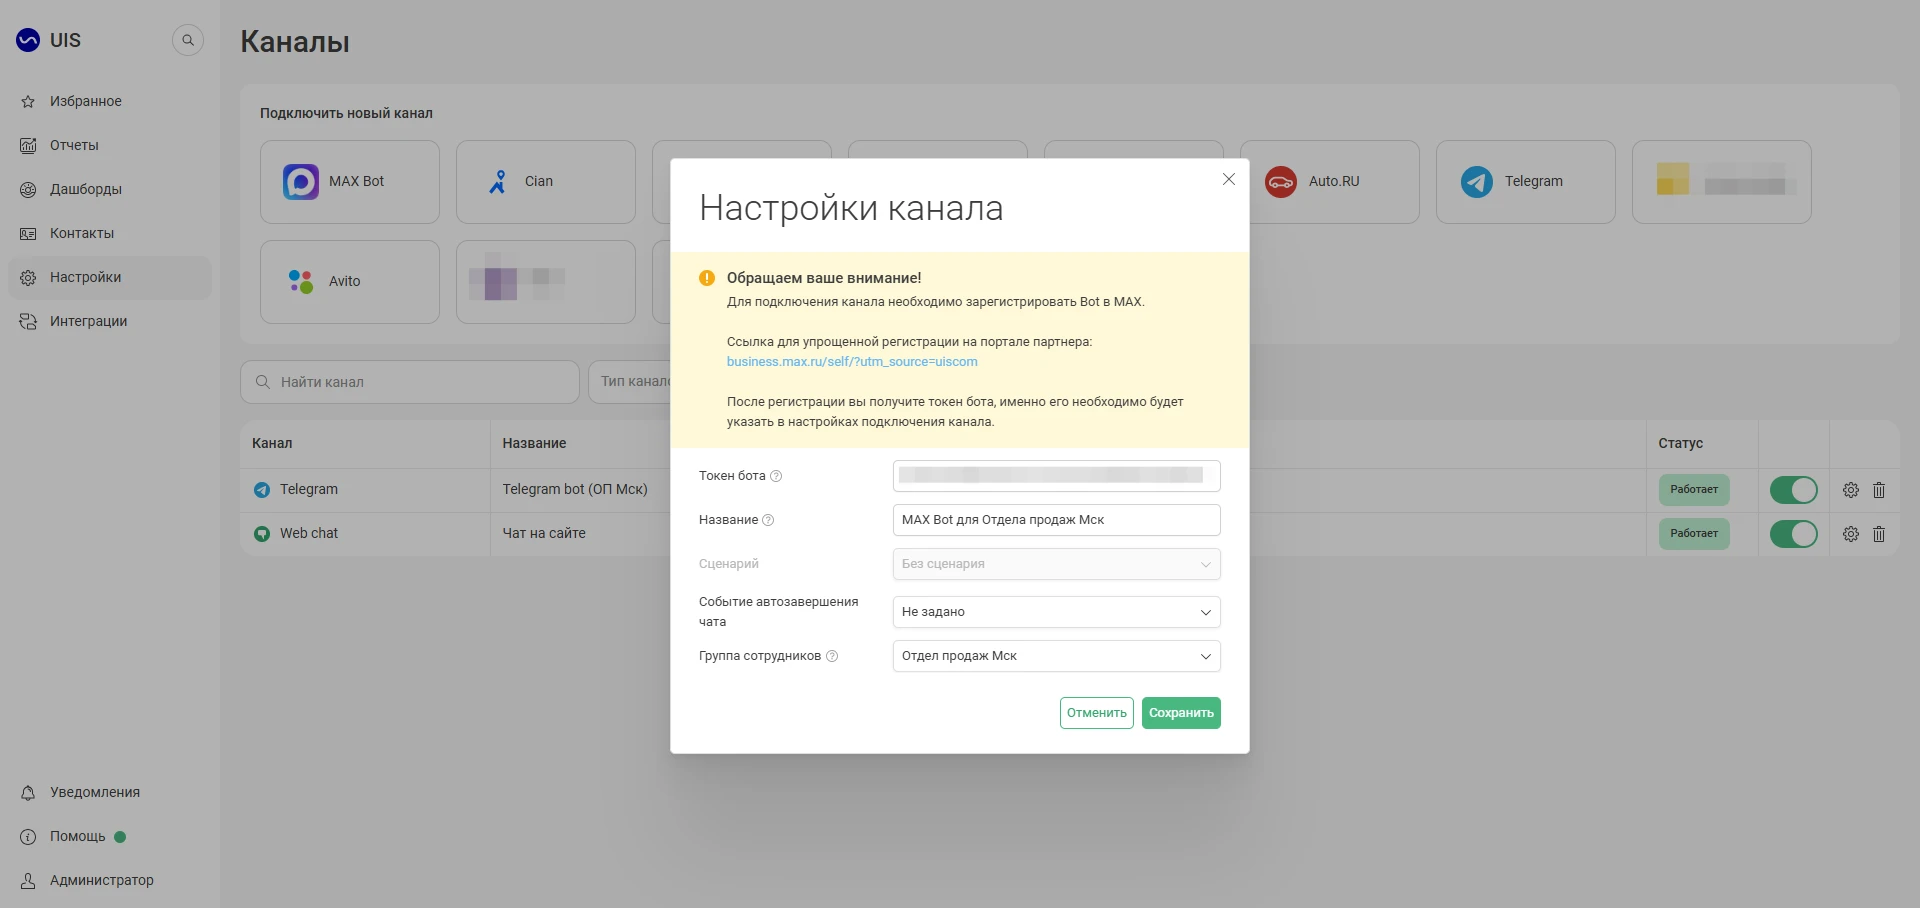Viewport: 1920px width, 908px height.
Task: Expand the Сценарий dropdown
Action: click(x=1056, y=564)
